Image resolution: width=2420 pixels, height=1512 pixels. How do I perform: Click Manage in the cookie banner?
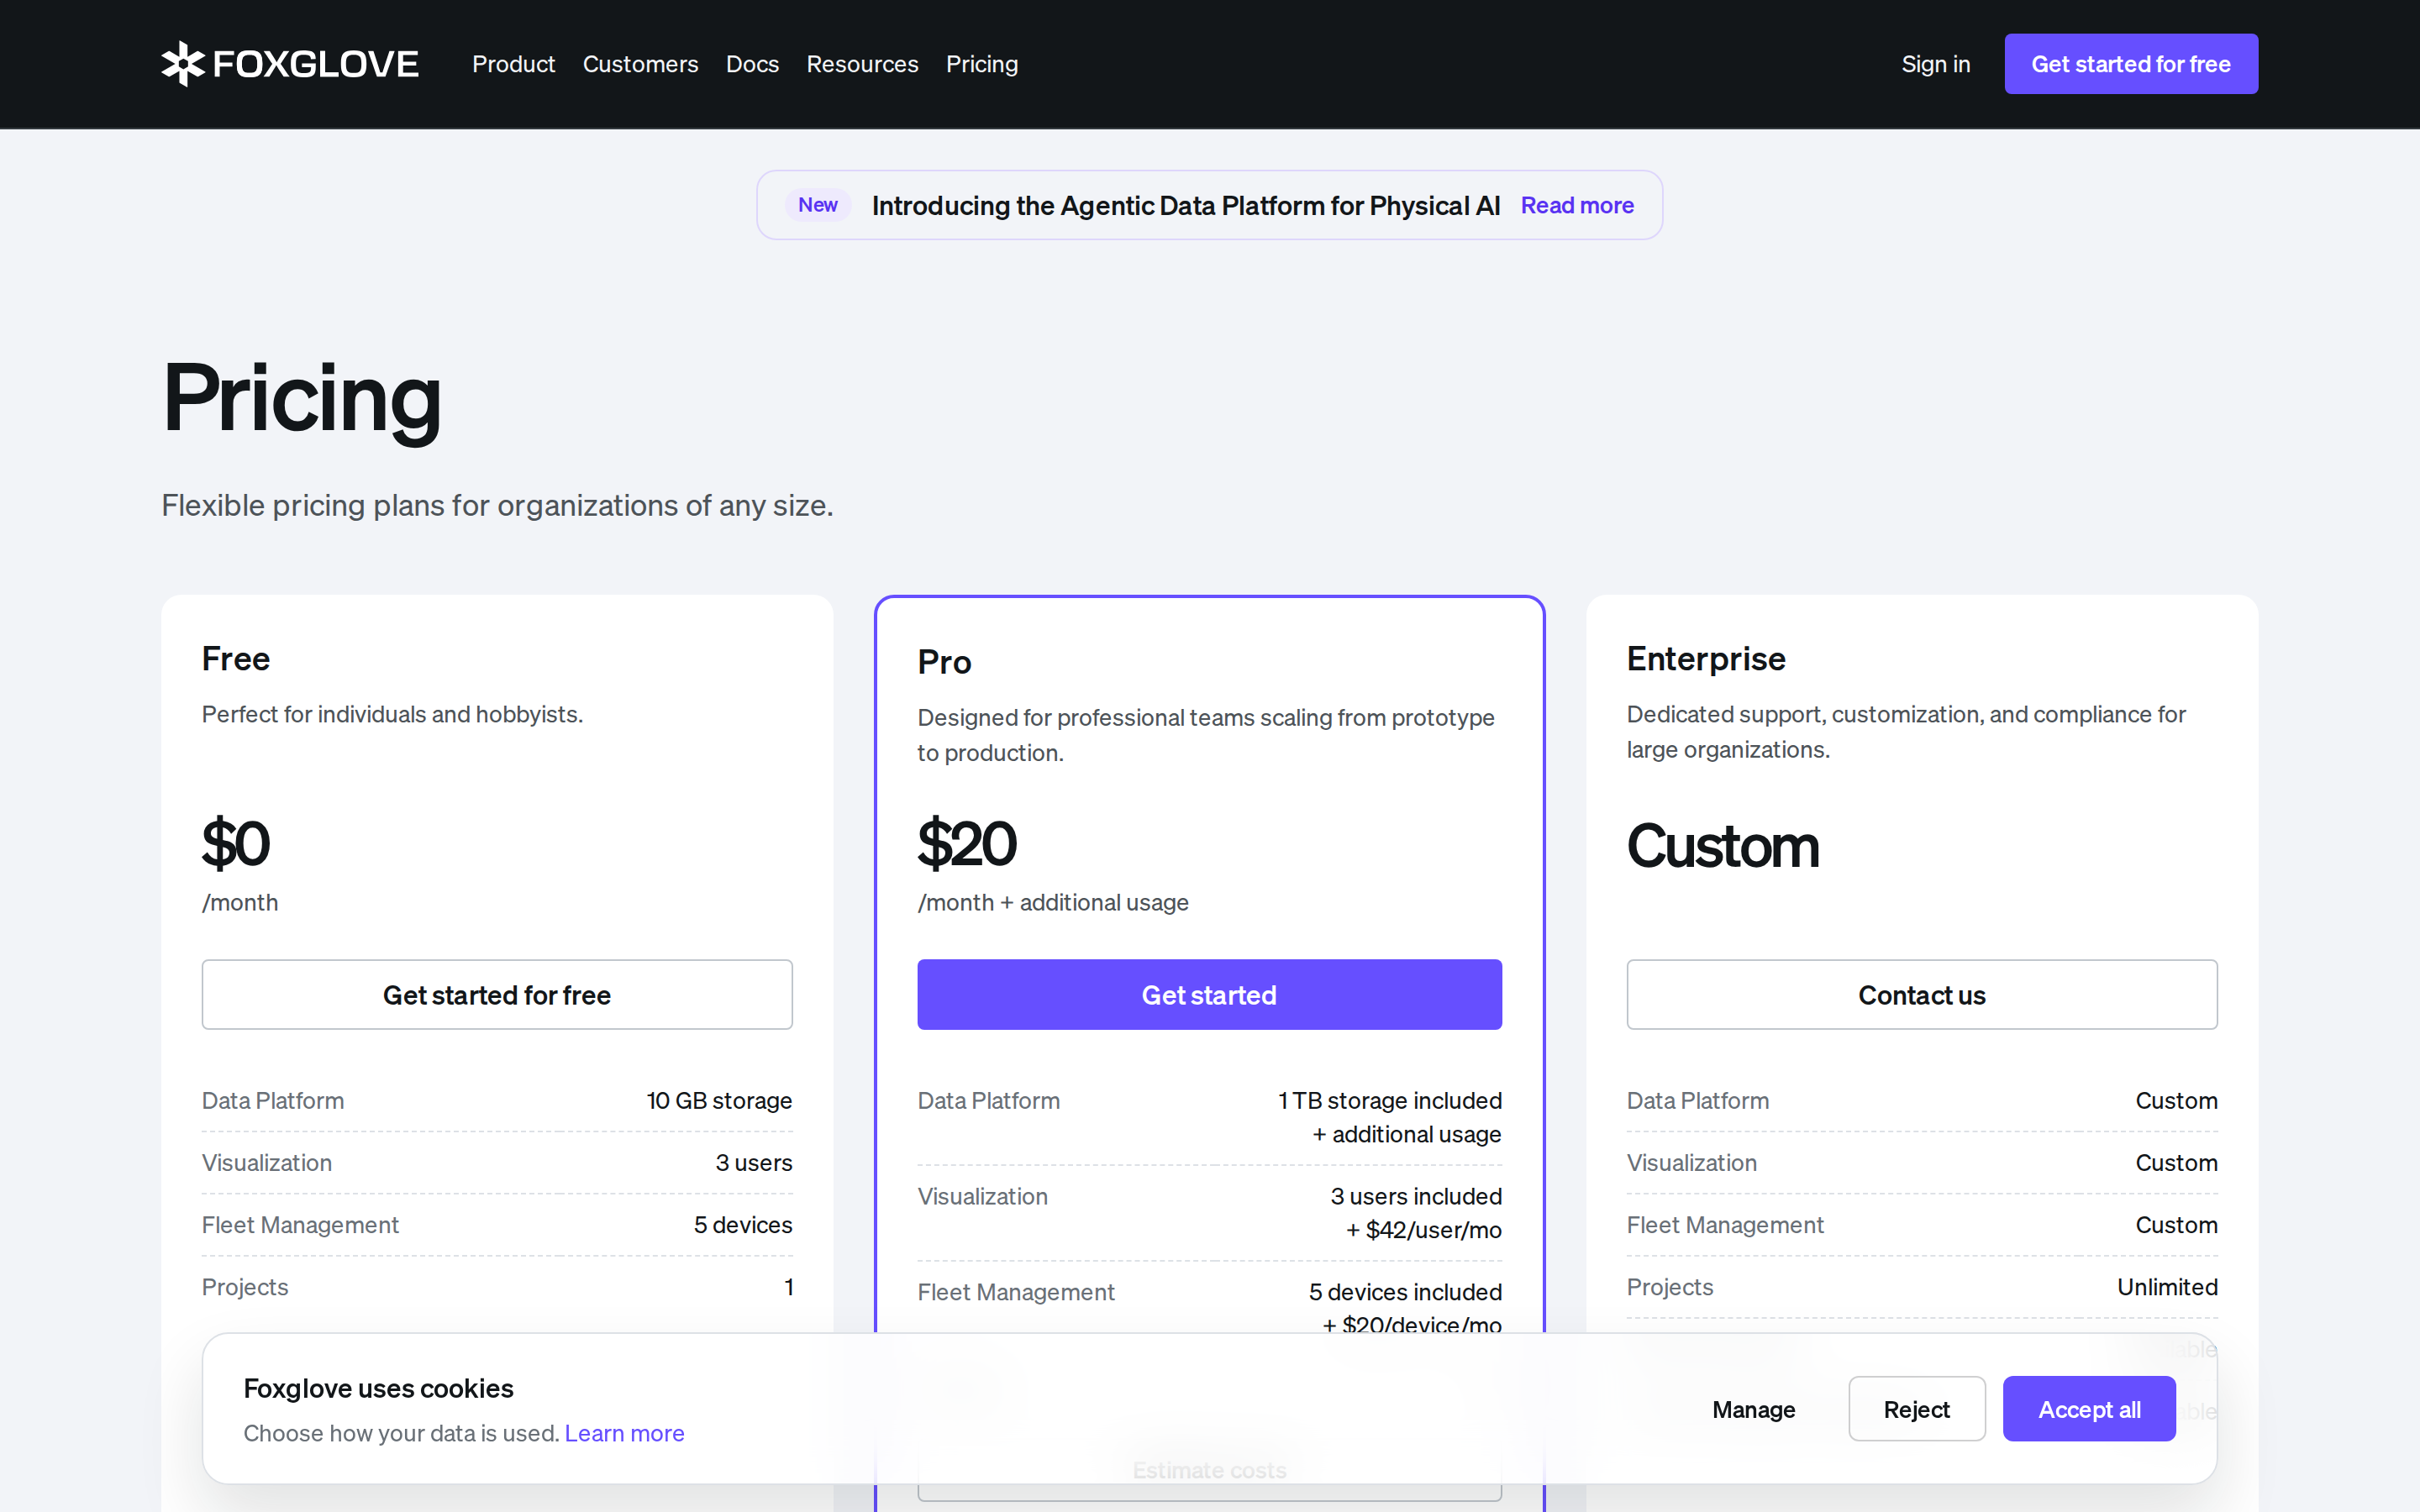click(1753, 1408)
